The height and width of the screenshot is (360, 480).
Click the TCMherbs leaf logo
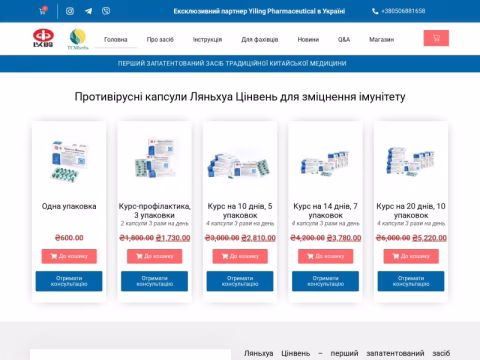coord(78,39)
